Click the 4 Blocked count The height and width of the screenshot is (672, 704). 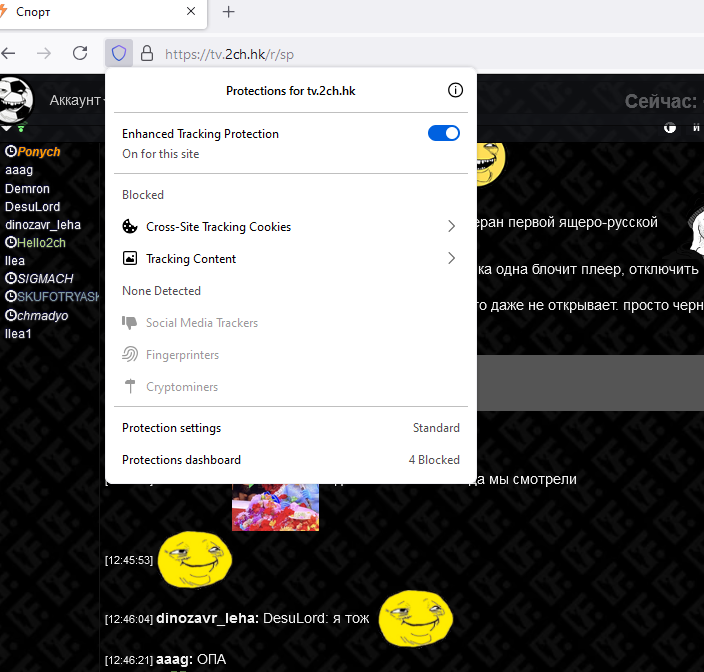pos(434,460)
